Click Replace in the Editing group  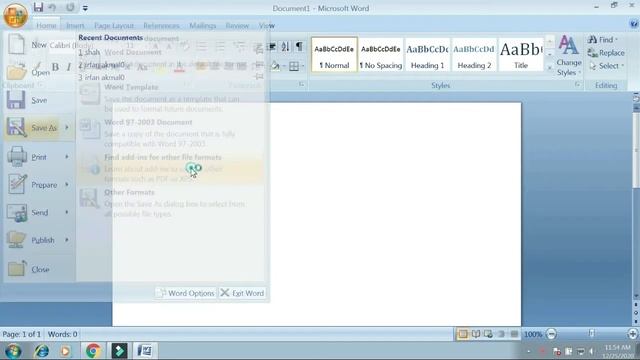coord(606,53)
